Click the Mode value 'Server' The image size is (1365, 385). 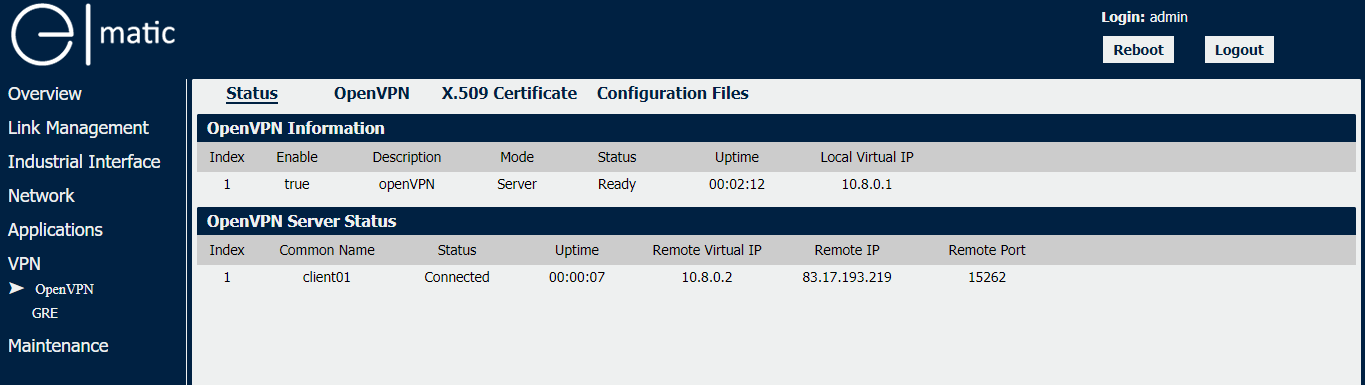point(517,184)
